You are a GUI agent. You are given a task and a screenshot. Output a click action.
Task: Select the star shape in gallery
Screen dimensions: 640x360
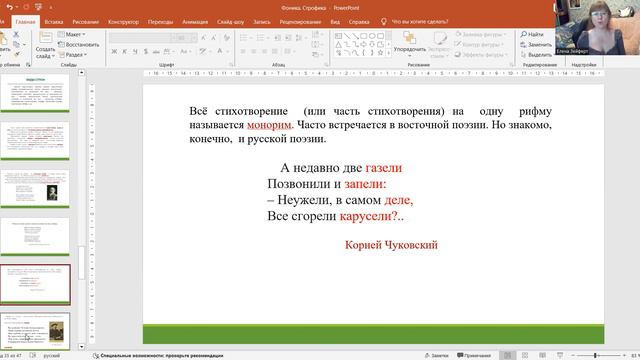380,53
